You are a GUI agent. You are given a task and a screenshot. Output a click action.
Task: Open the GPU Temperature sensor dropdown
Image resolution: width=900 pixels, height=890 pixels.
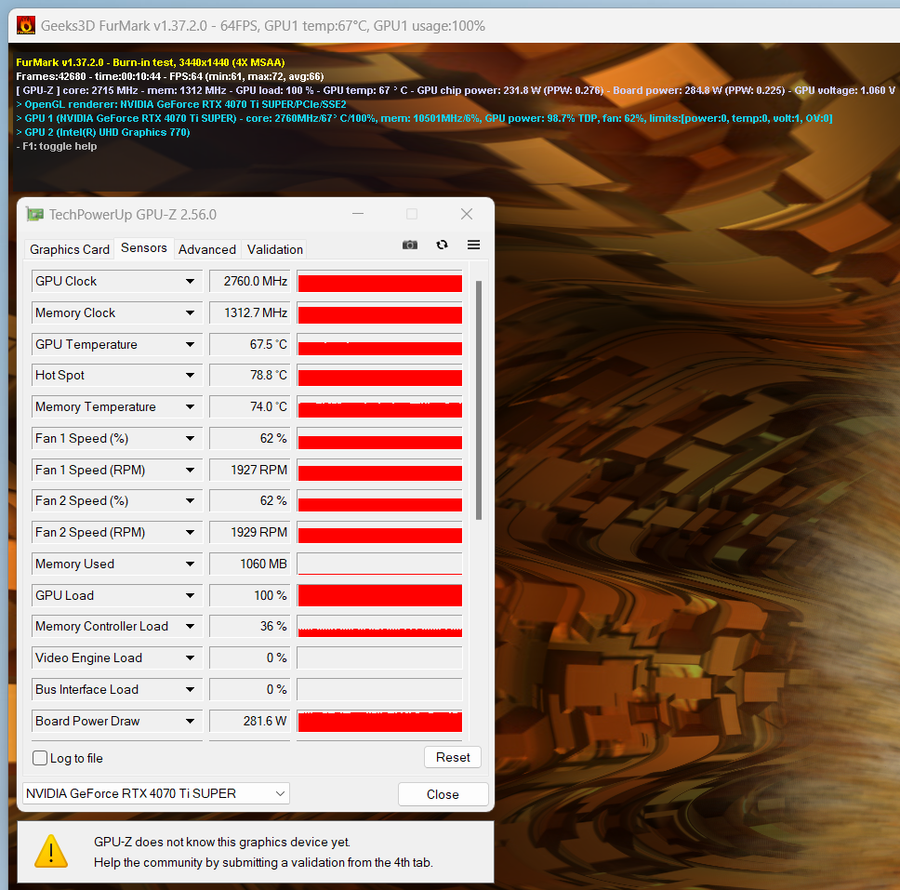(x=190, y=344)
